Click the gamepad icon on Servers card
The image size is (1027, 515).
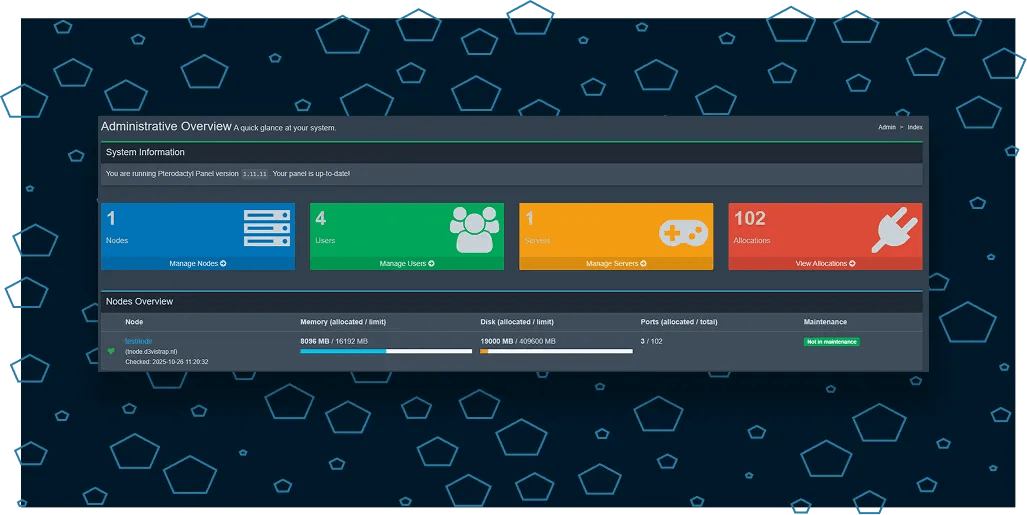(x=683, y=232)
